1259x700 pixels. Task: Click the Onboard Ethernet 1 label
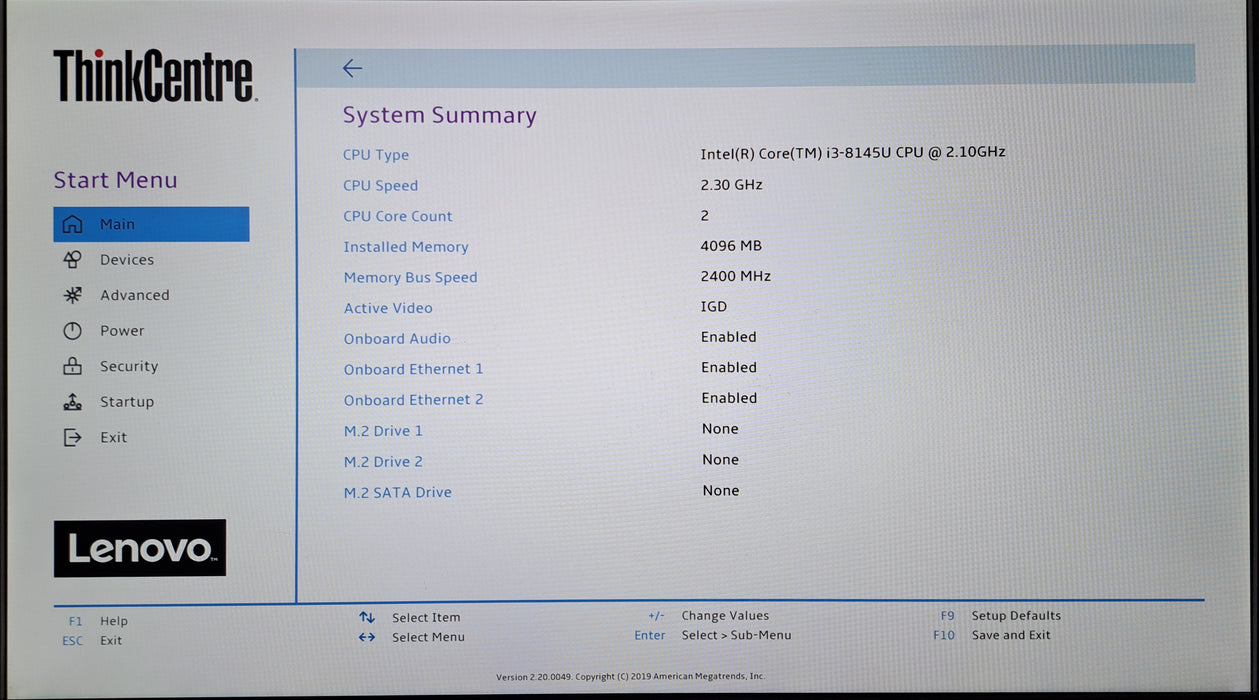tap(414, 369)
